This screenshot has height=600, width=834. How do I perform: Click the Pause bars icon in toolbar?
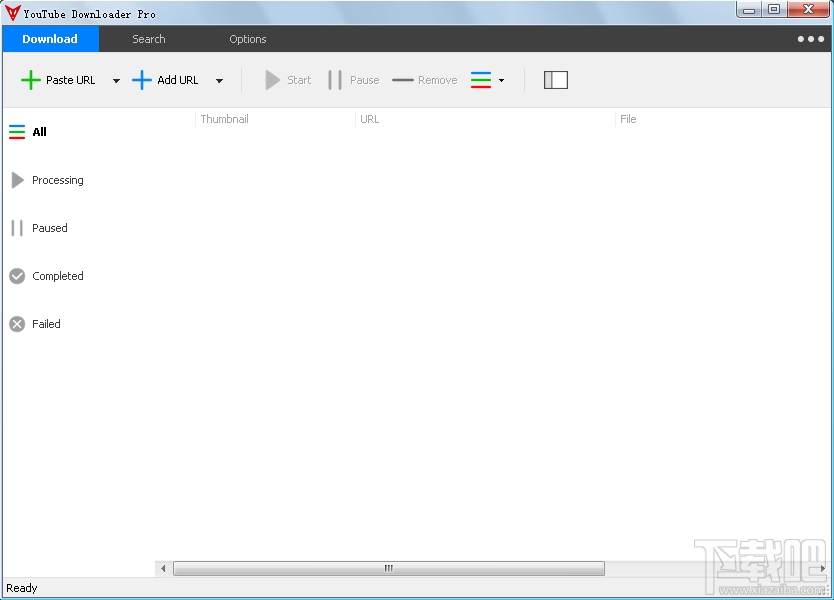335,80
